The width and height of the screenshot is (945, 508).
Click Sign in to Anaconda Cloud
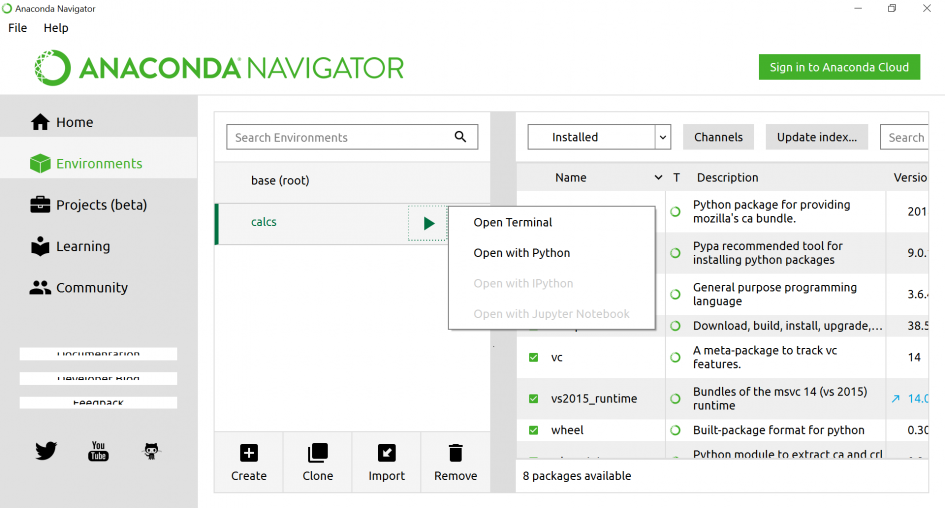pos(839,67)
